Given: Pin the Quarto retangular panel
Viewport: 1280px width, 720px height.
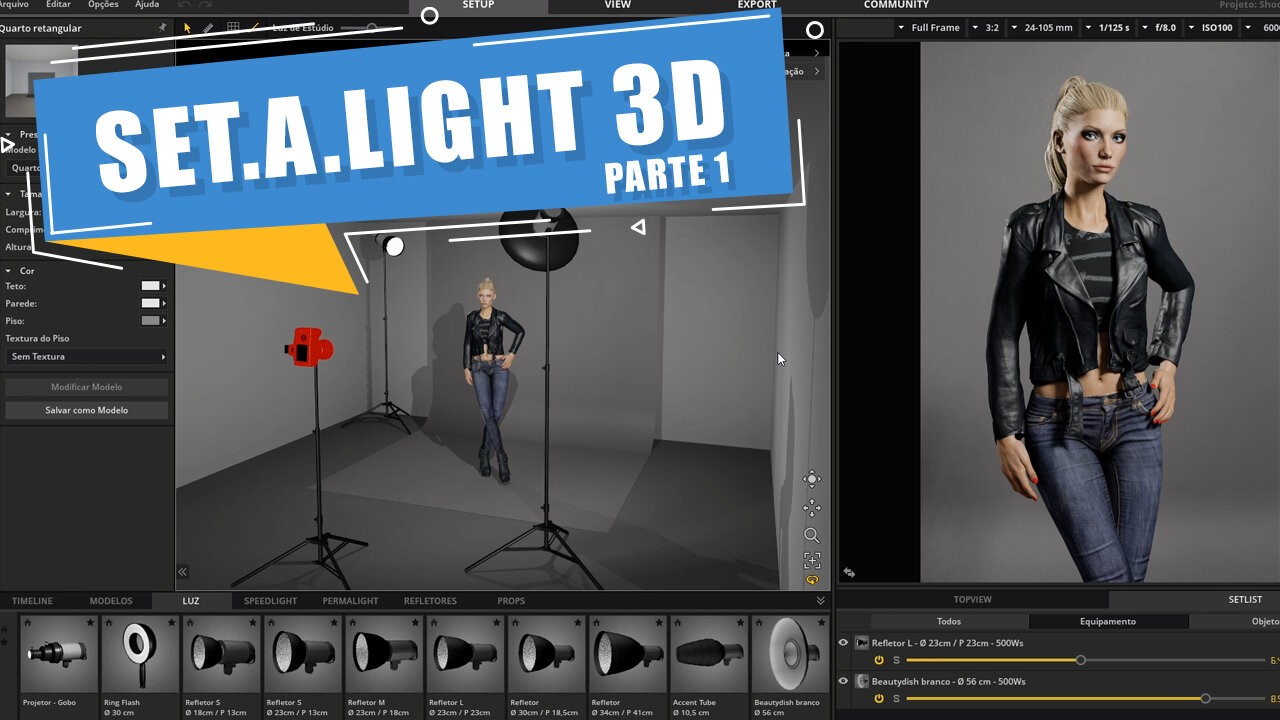Looking at the screenshot, I should pyautogui.click(x=163, y=28).
